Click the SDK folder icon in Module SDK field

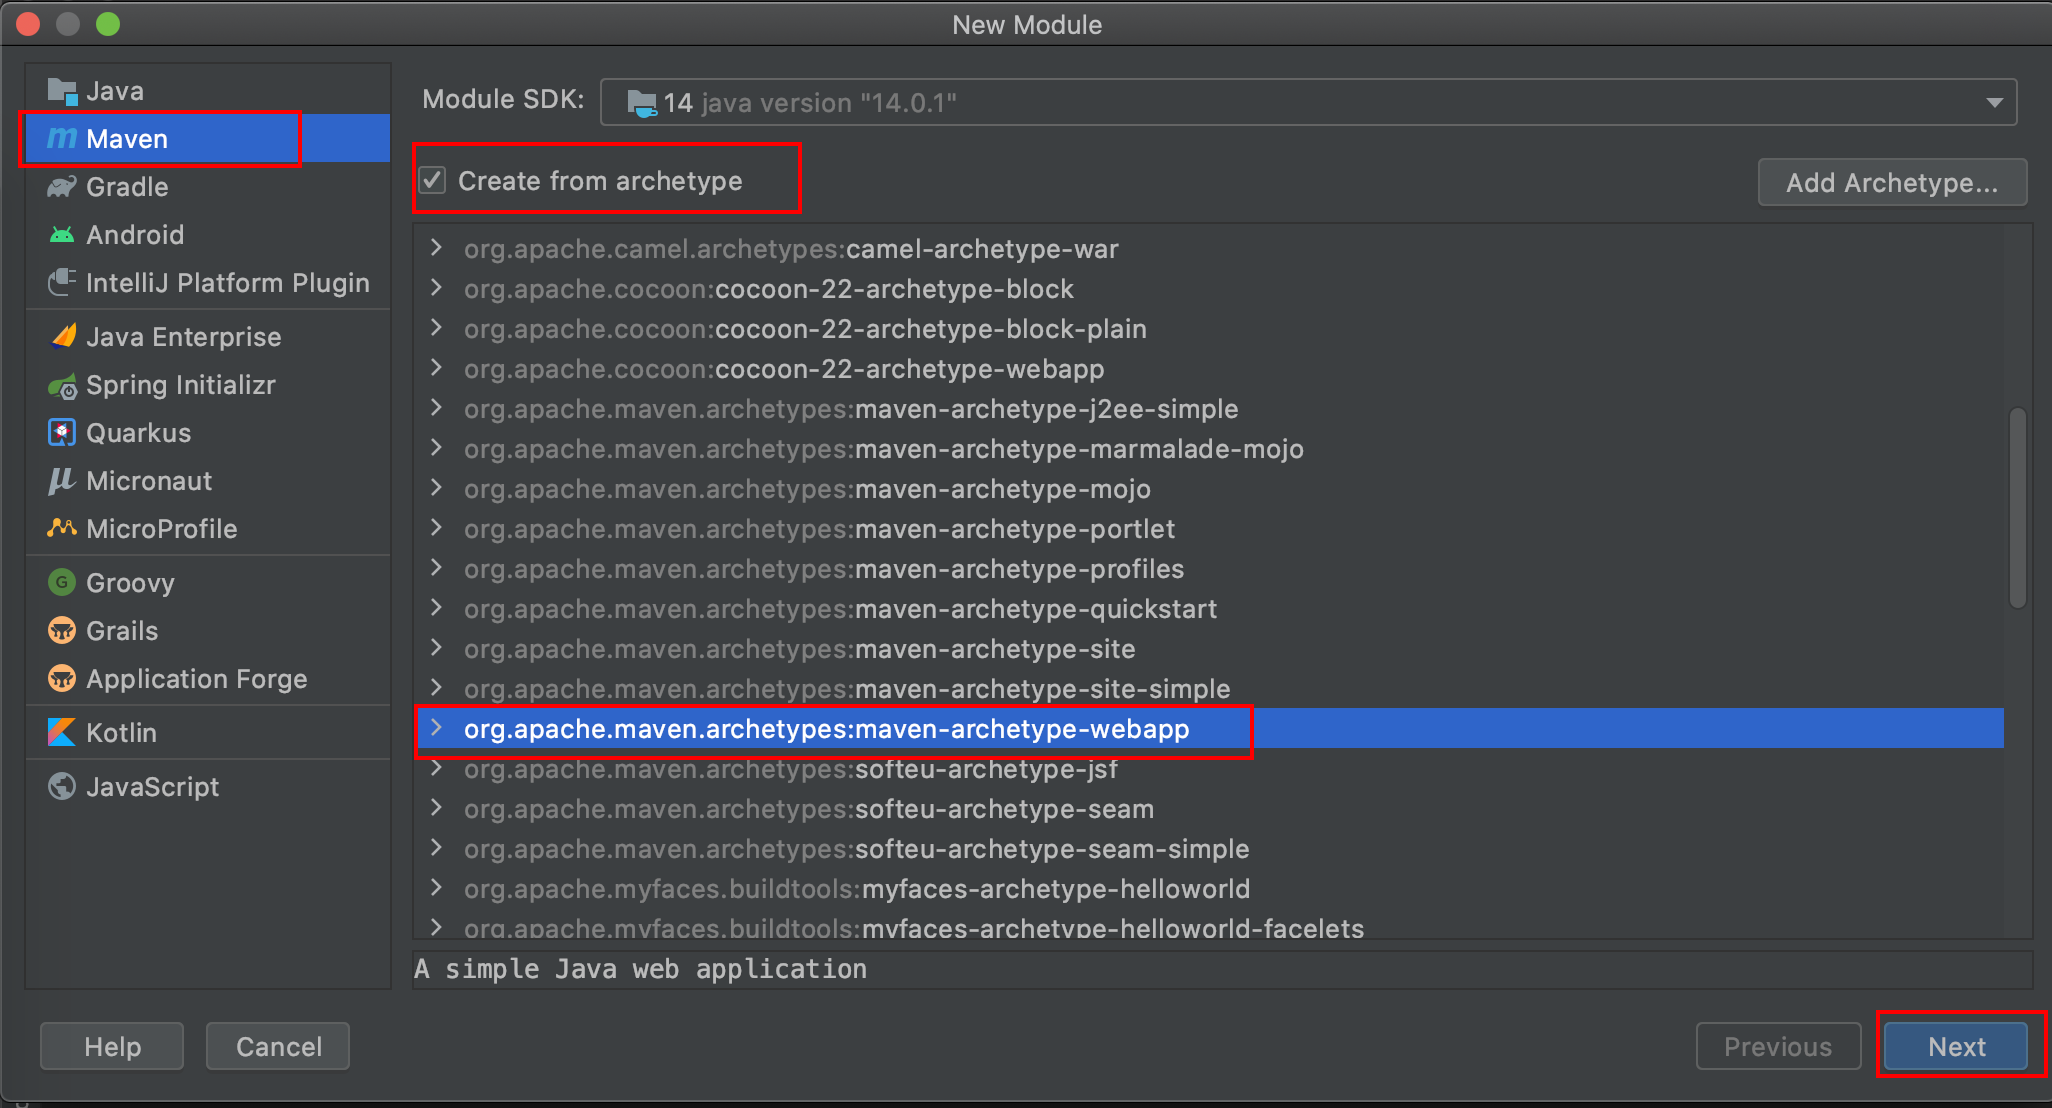642,103
